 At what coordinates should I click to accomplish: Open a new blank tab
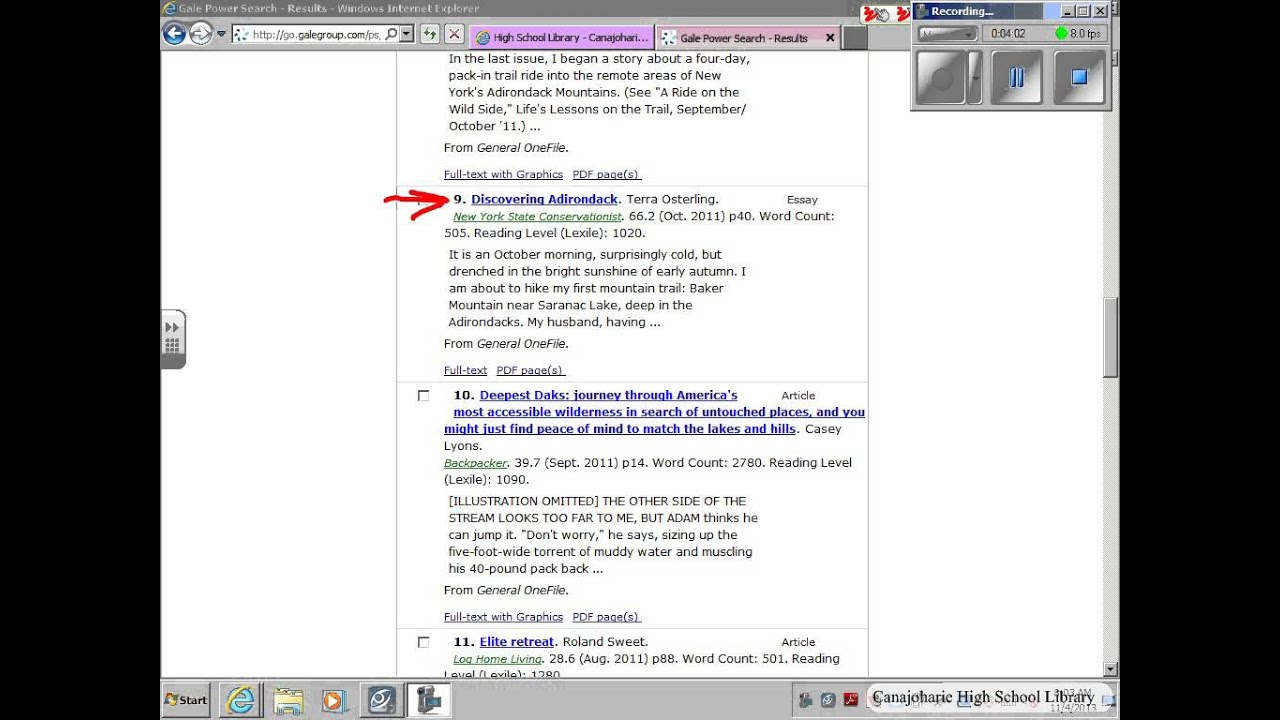point(855,38)
